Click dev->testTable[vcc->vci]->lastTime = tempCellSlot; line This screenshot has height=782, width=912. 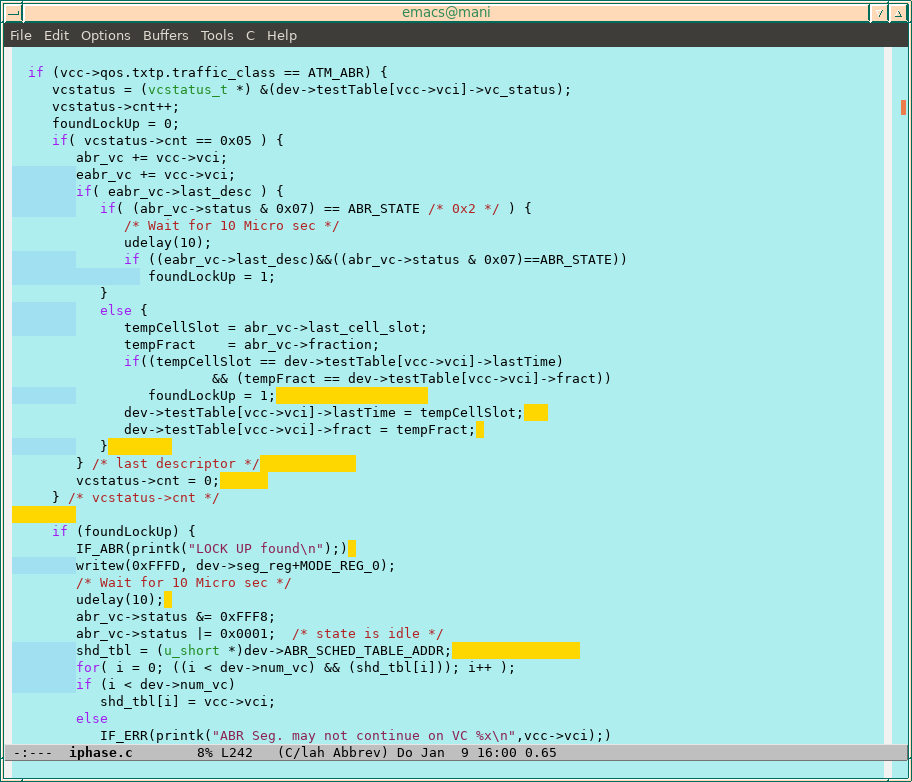(324, 413)
